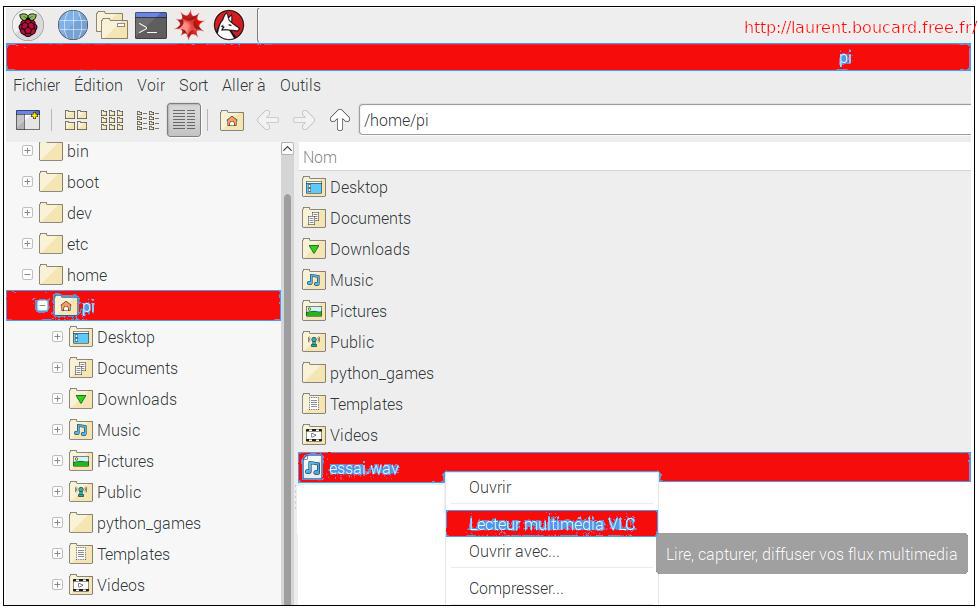Launch the terminal from the taskbar
978x612 pixels.
click(x=151, y=26)
